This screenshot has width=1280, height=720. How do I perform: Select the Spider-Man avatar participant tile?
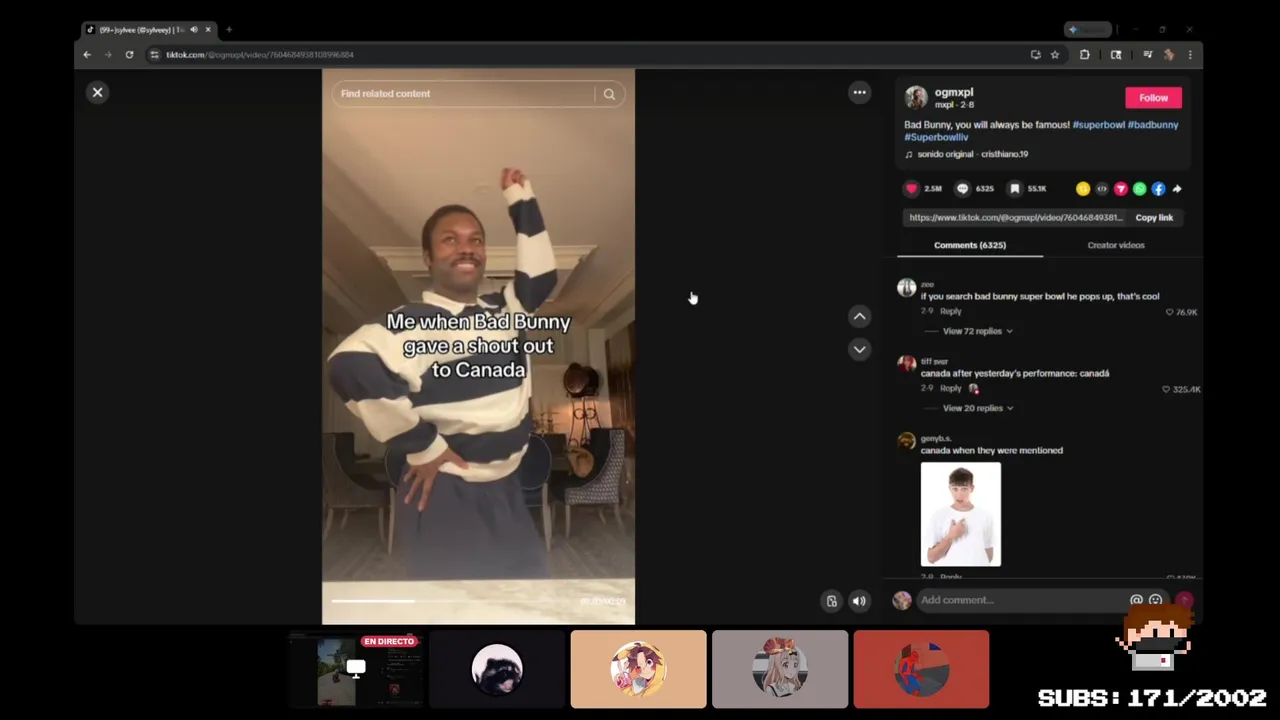coord(921,669)
